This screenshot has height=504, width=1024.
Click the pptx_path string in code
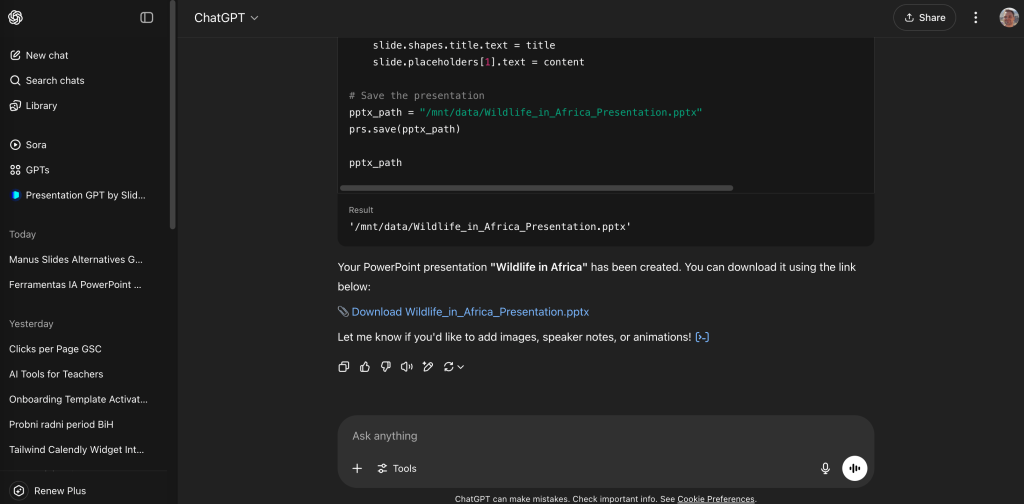(561, 112)
